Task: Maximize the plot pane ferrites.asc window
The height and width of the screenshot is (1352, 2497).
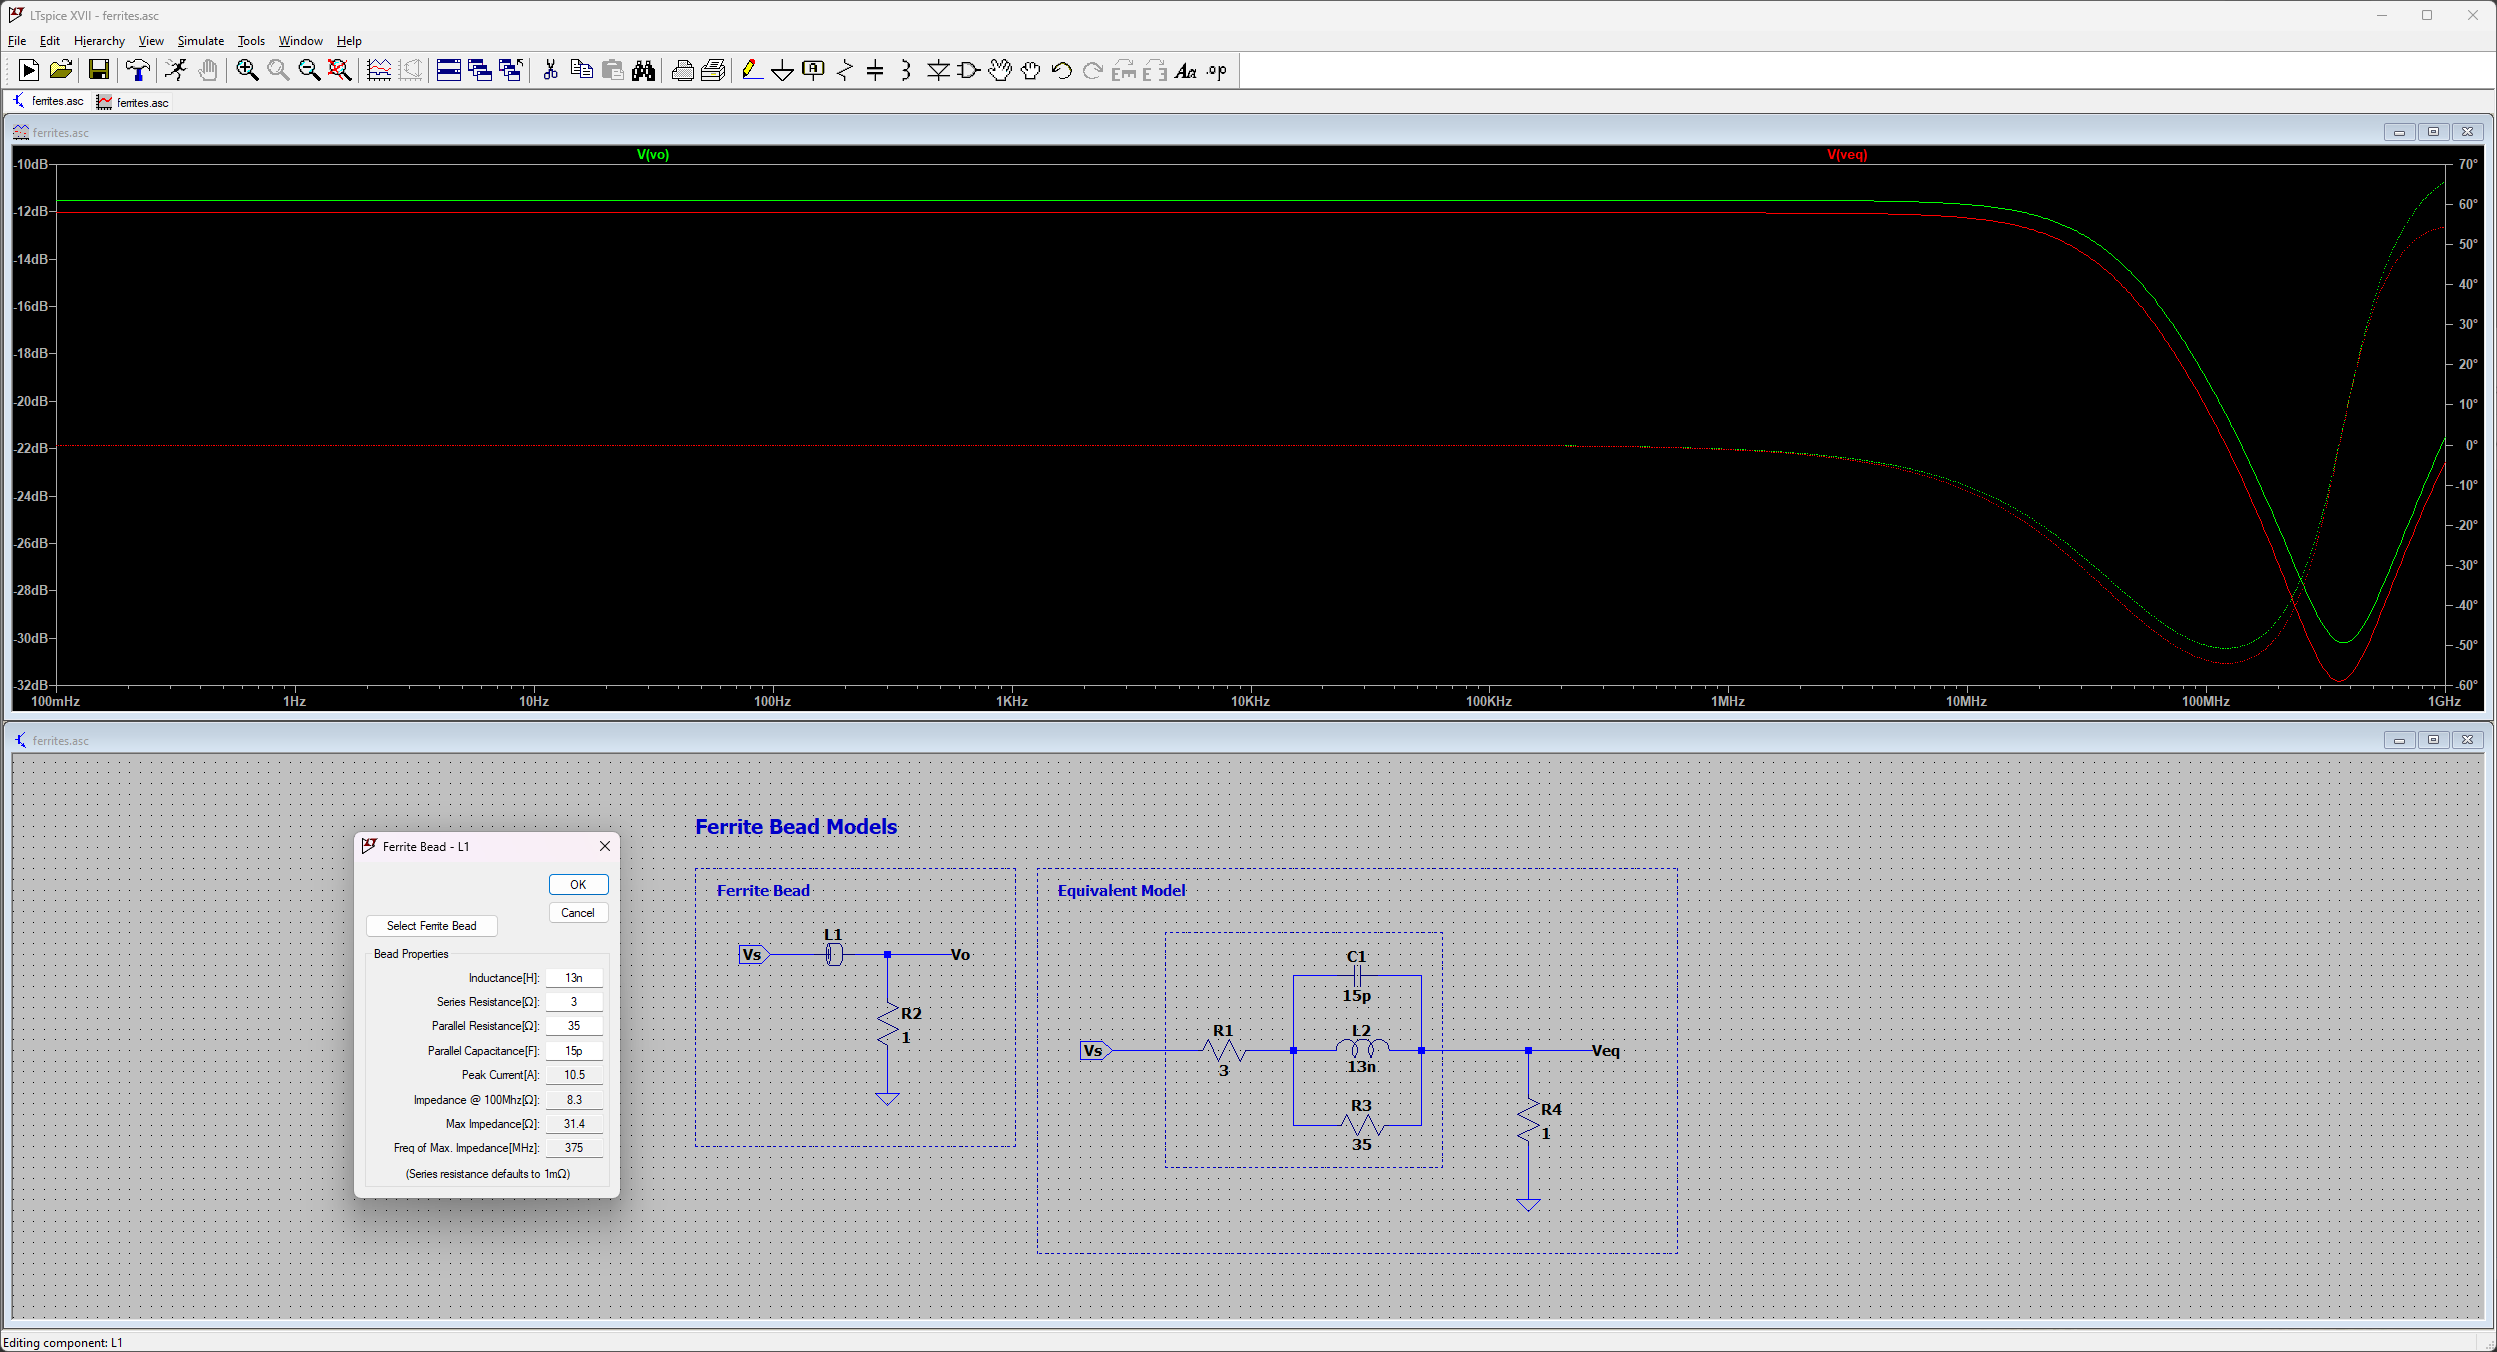Action: 2434,132
